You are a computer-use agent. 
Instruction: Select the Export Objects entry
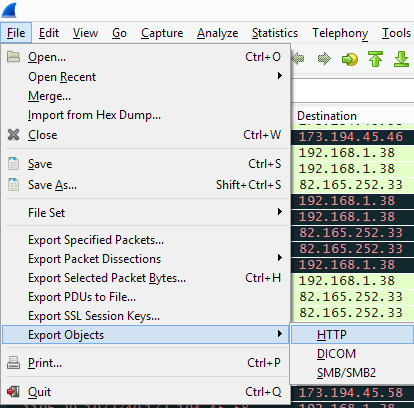(145, 335)
